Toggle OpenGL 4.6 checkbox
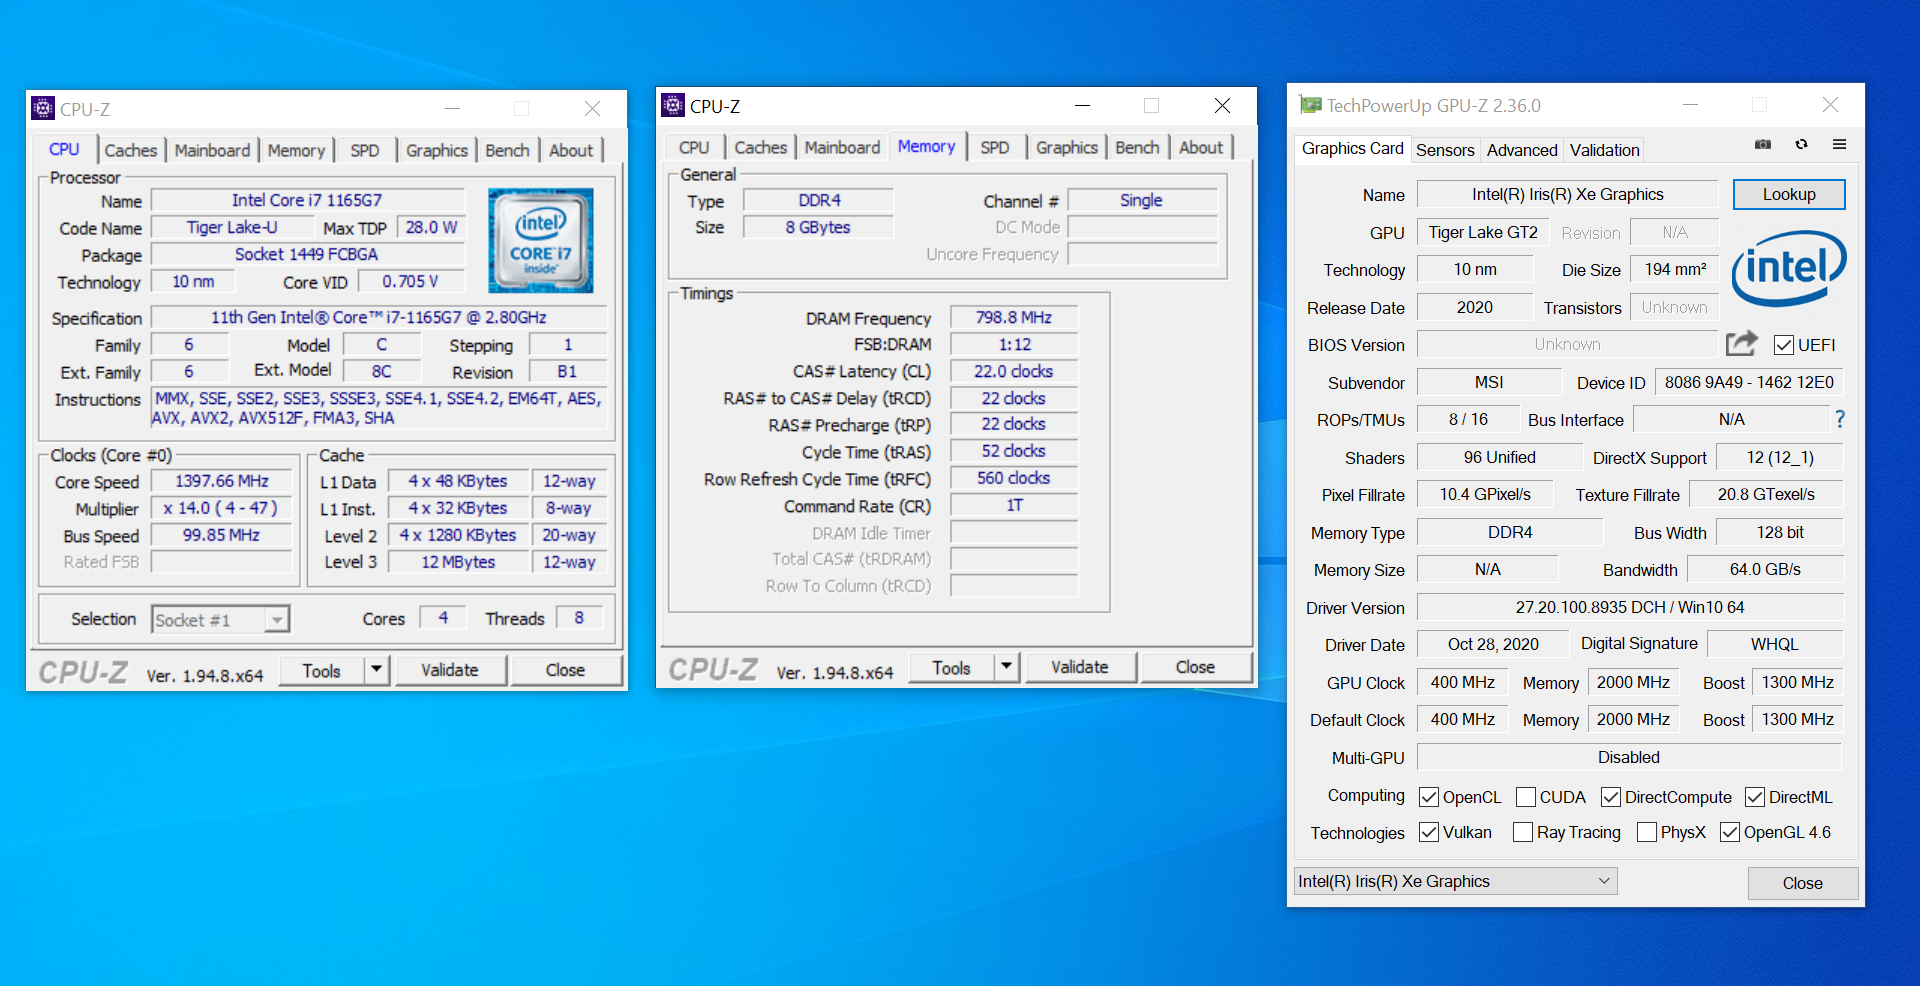This screenshot has width=1920, height=986. point(1730,832)
